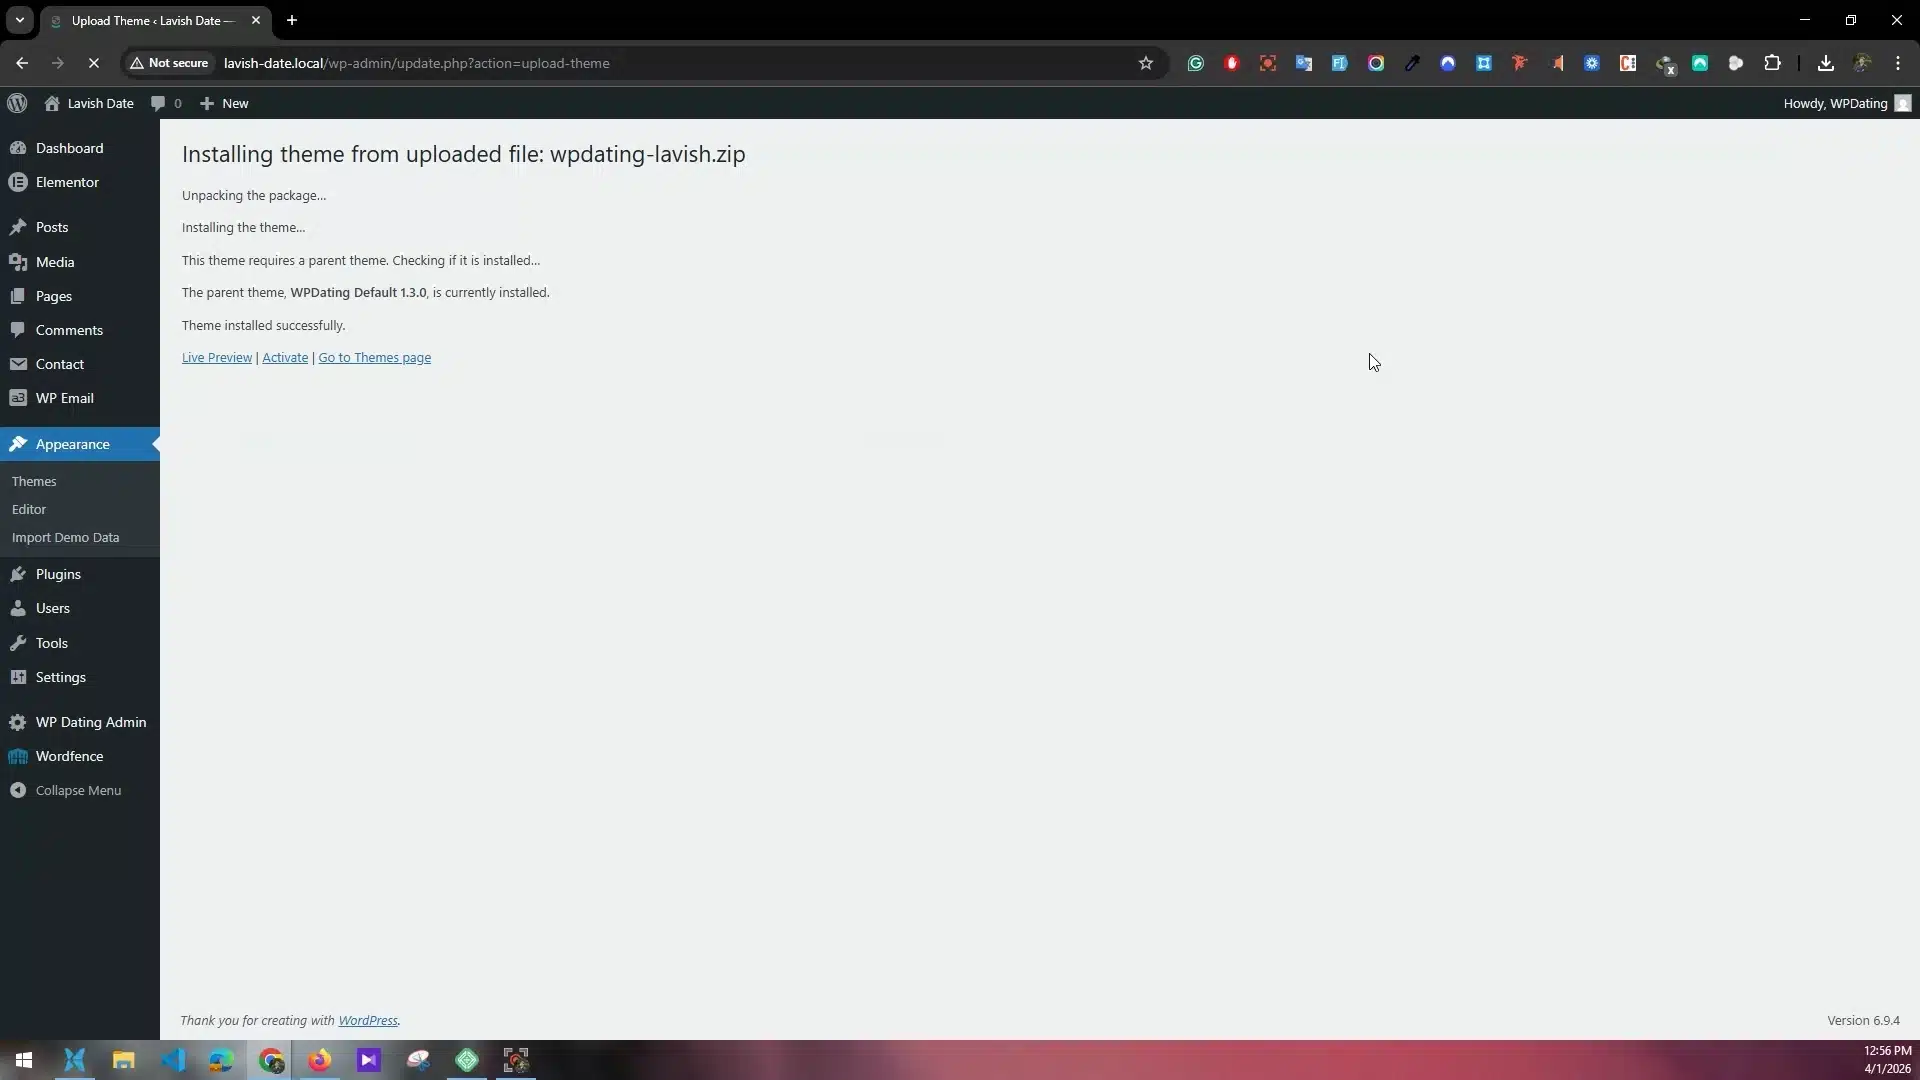The image size is (1920, 1080).
Task: Open Chrome downloads icon
Action: pos(1825,63)
